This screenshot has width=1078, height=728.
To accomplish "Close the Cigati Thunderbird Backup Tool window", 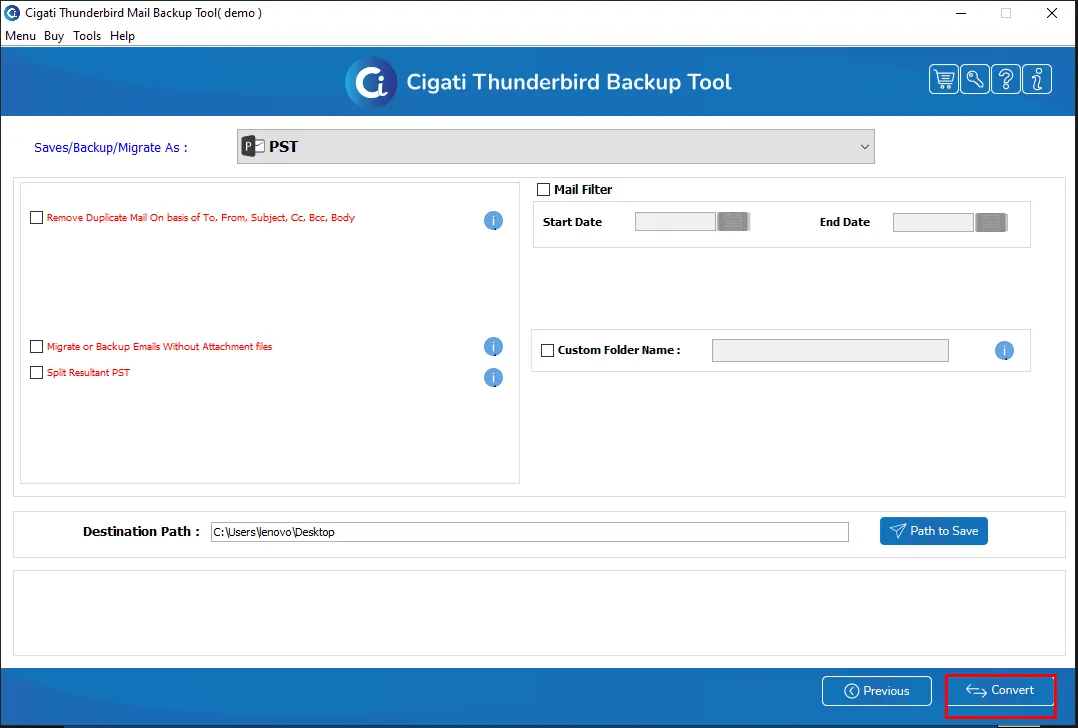I will pos(1052,13).
